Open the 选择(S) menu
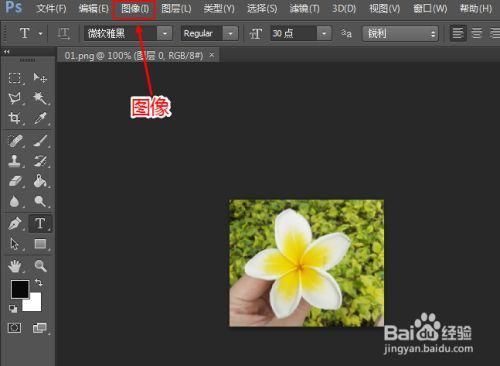This screenshot has width=500, height=366. pos(262,8)
